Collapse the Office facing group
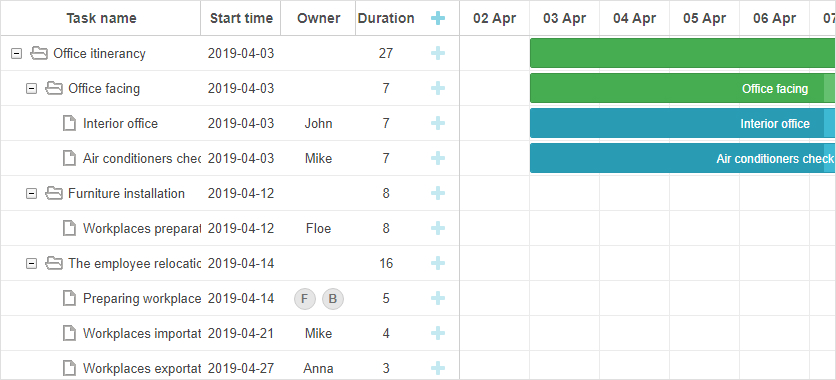The image size is (836, 380). 32,88
